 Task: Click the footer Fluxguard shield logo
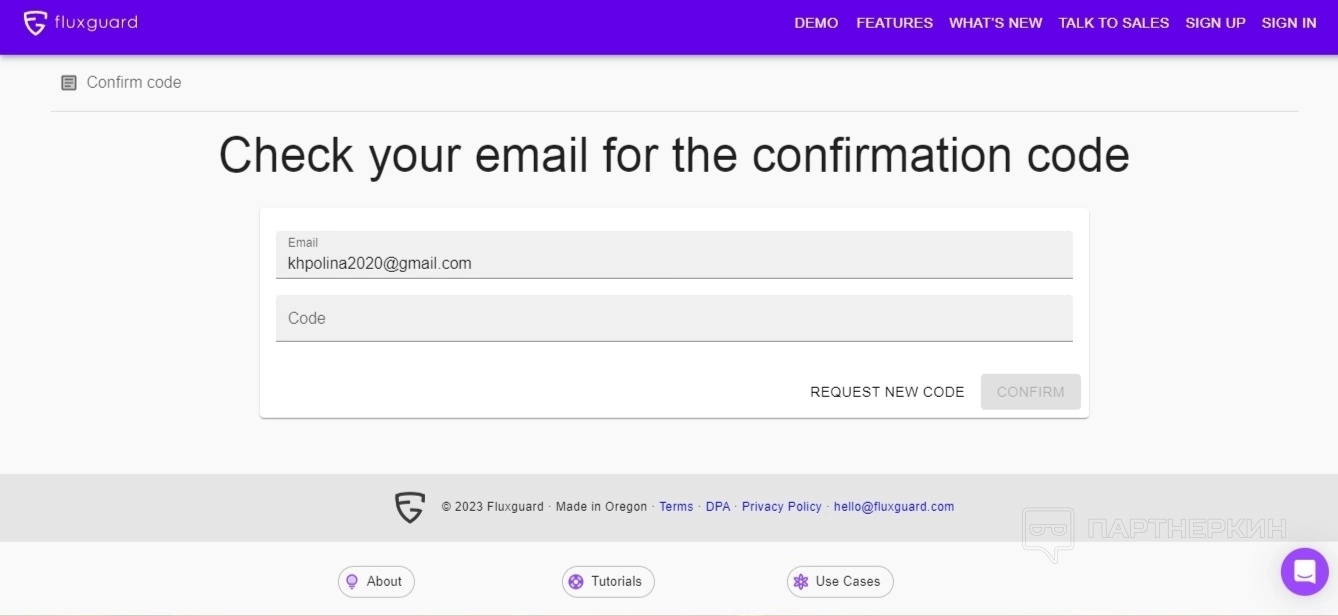[410, 507]
